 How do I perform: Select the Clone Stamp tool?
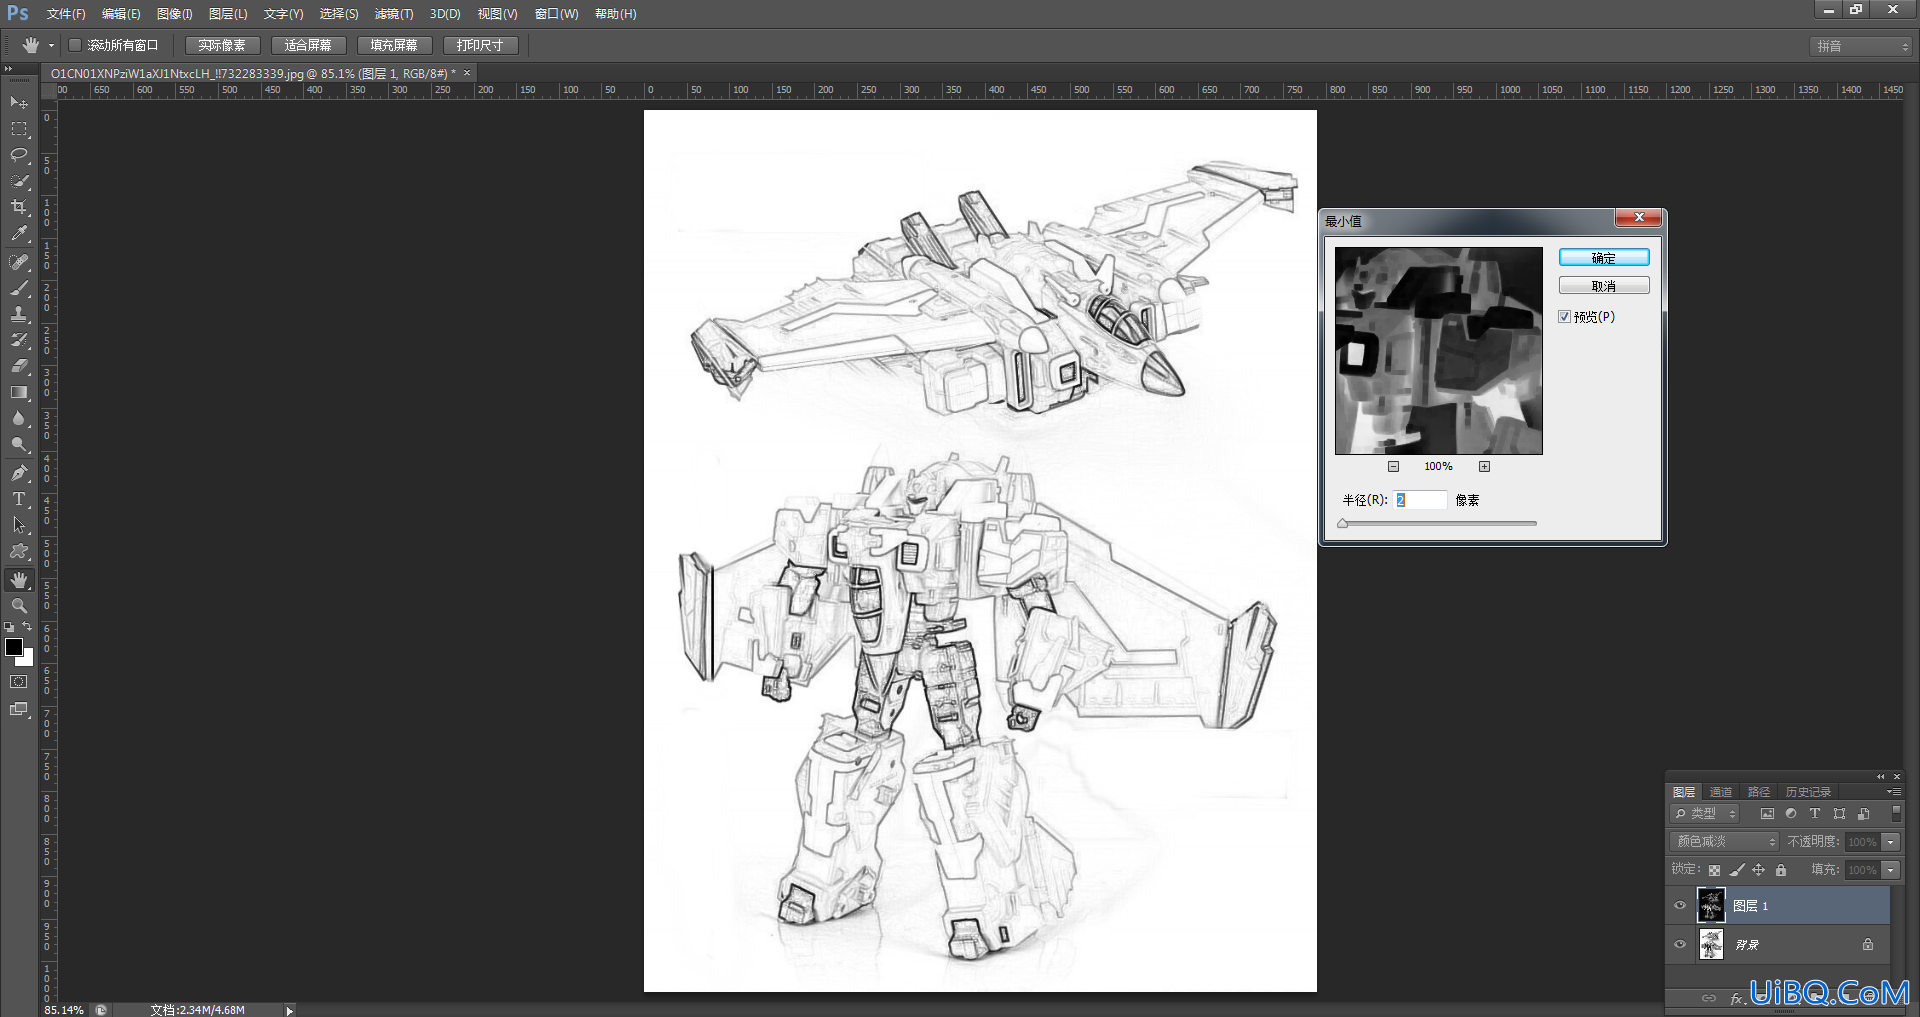point(19,314)
